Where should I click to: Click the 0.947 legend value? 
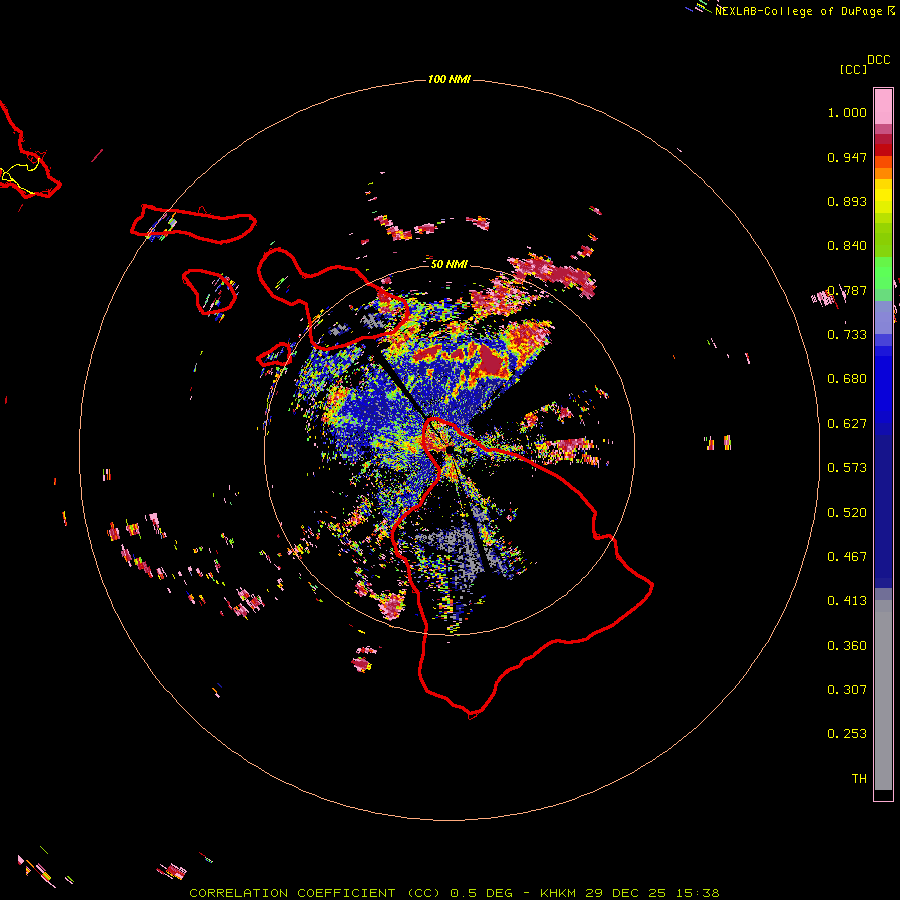click(847, 157)
